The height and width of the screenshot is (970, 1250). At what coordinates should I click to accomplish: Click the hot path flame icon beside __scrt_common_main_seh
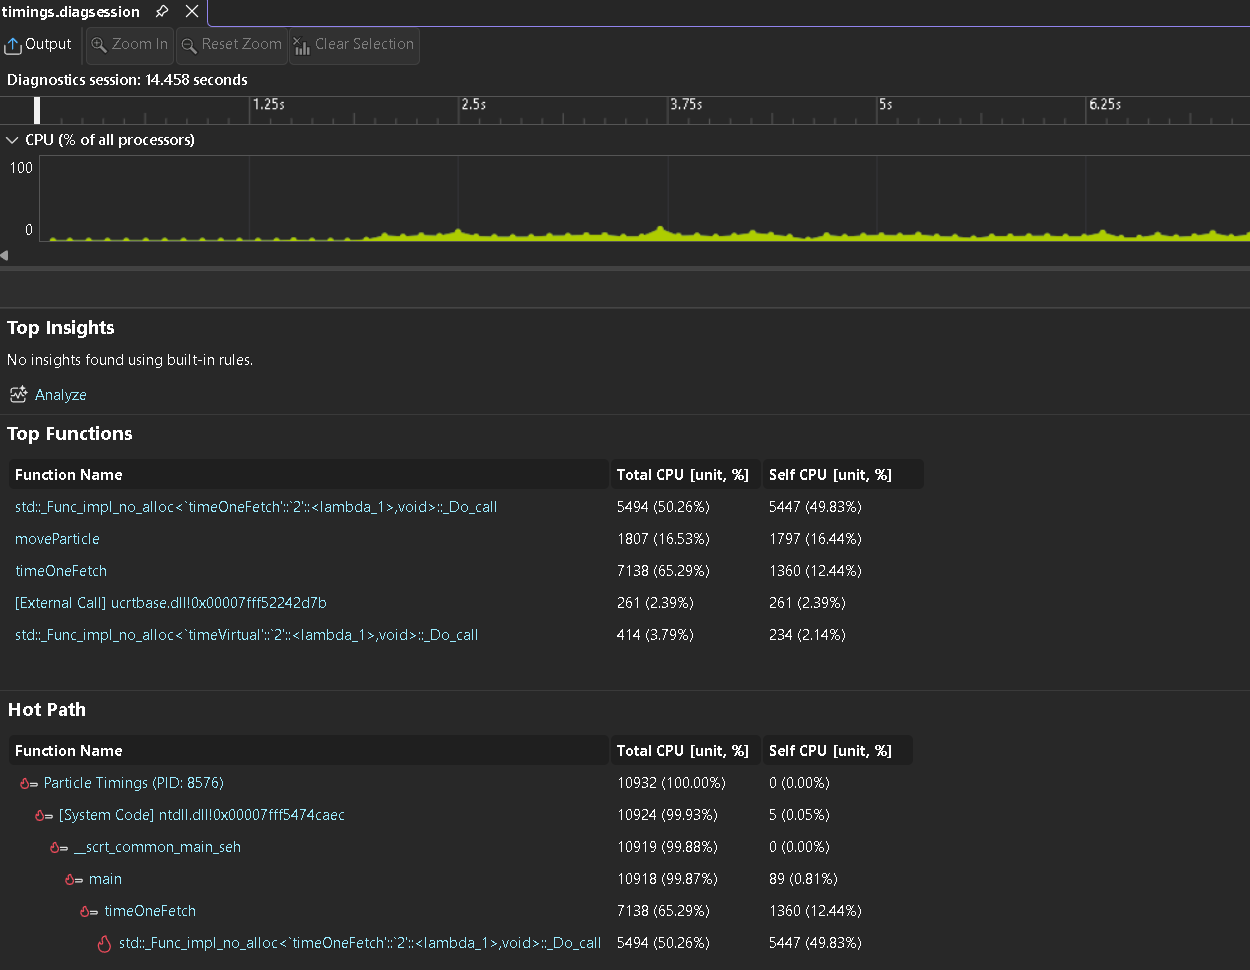(x=59, y=847)
